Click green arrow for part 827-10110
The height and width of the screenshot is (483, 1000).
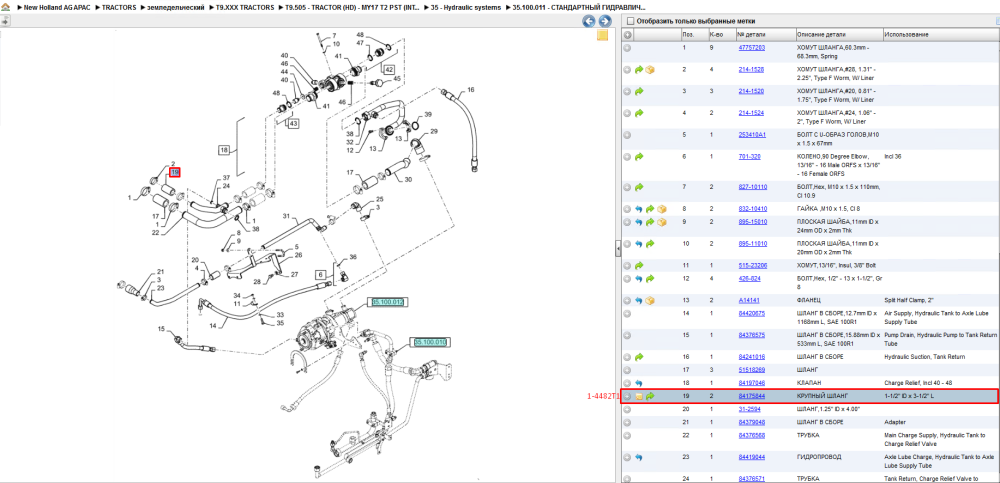tap(639, 188)
